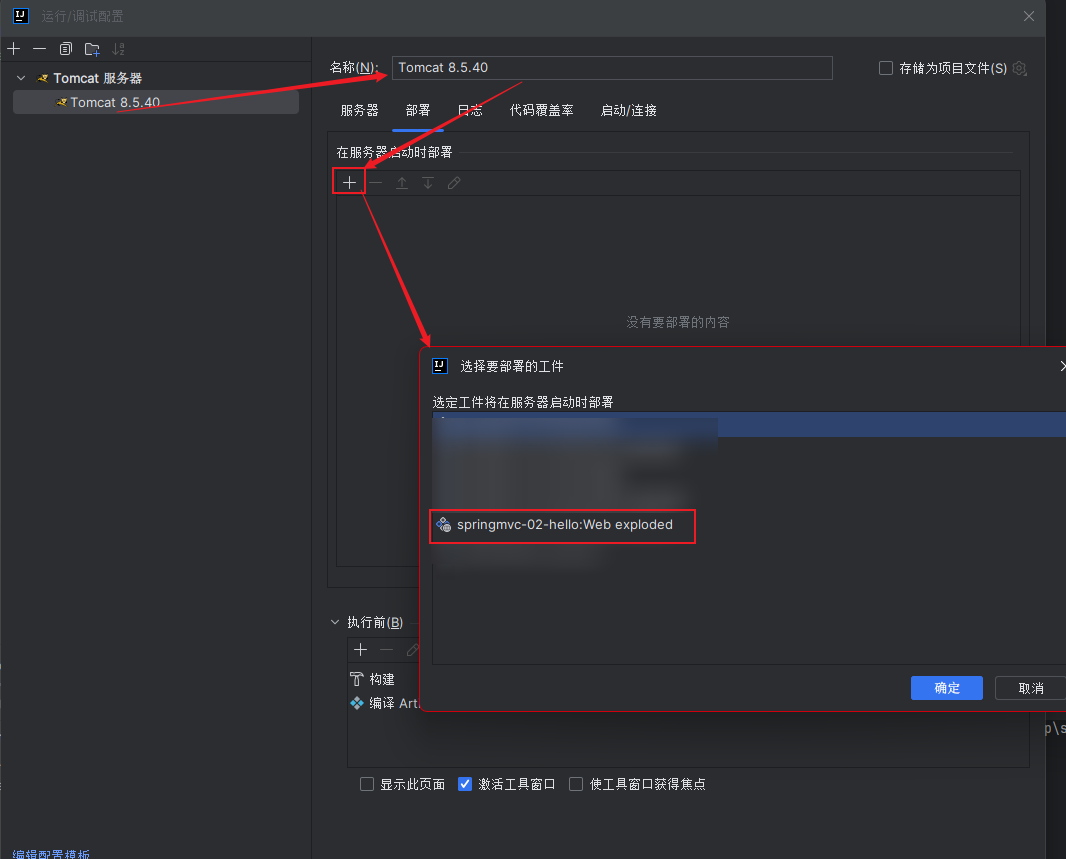
Task: Enable 使工具窗口获得焦点 checkbox
Action: pos(576,784)
